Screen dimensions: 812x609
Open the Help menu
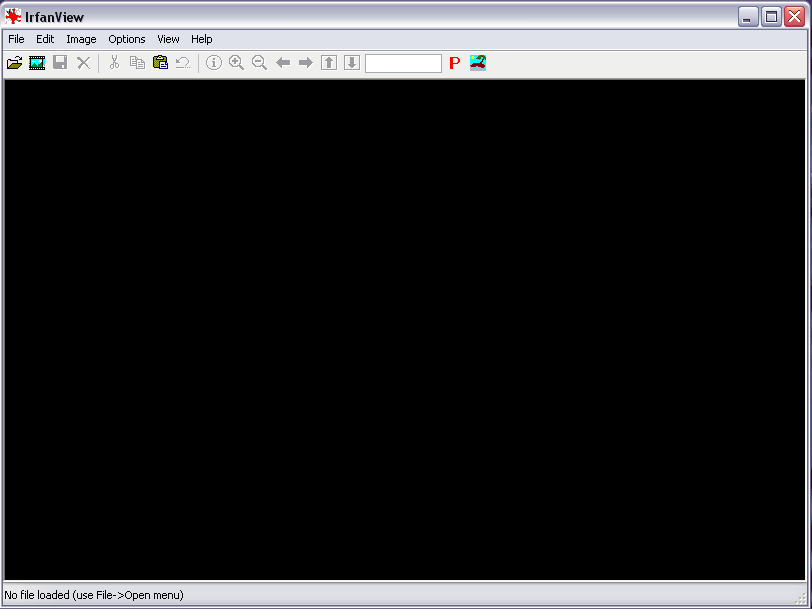[202, 39]
